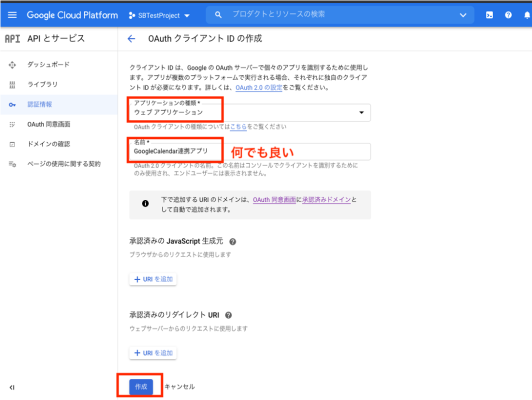Click the key icon for 認証情報

pyautogui.click(x=12, y=104)
